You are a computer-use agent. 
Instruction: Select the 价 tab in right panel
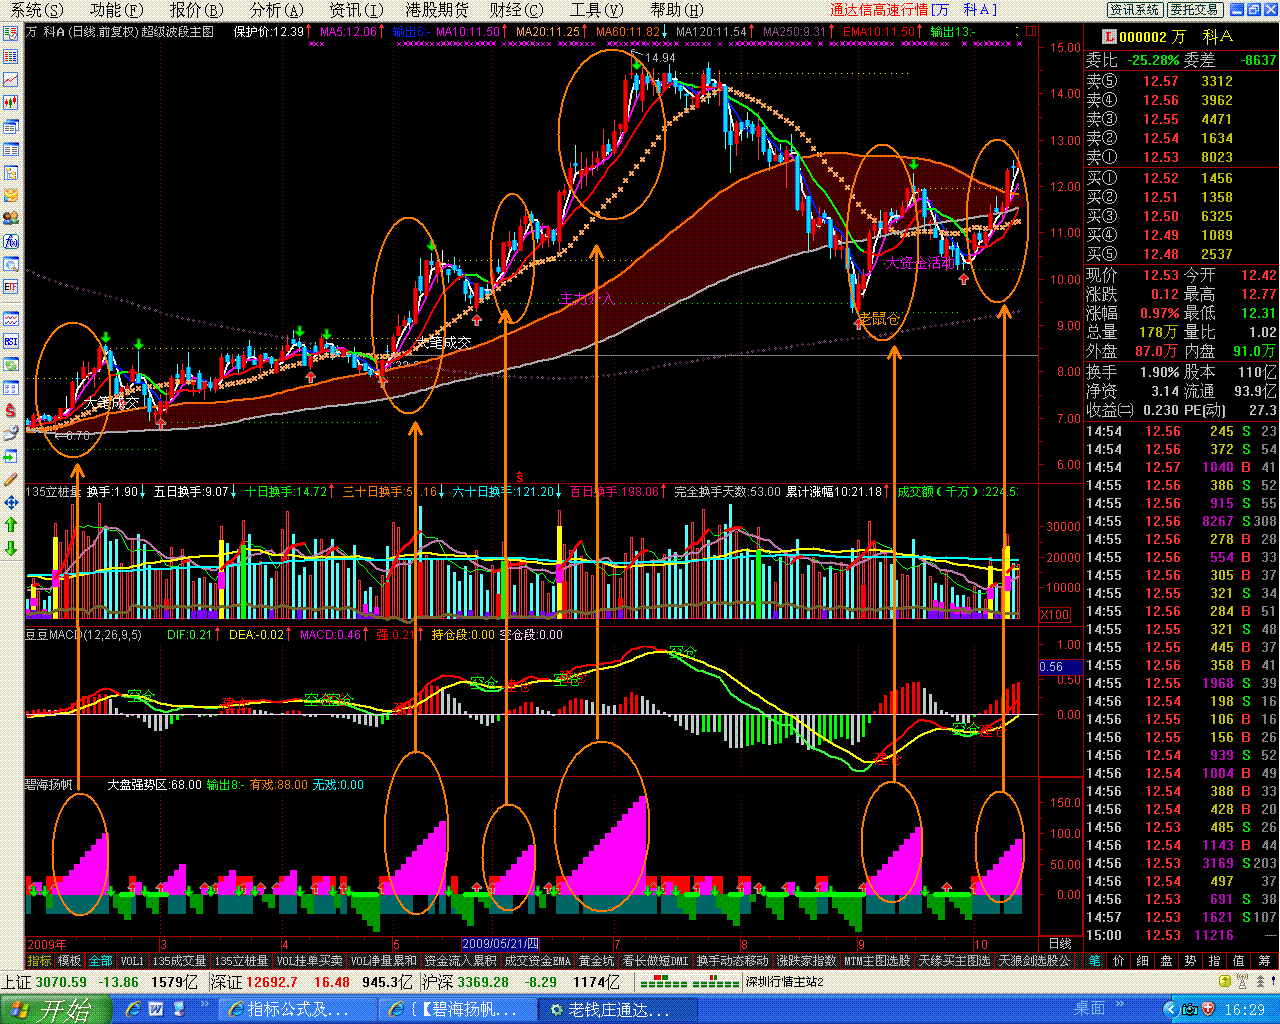pos(1119,961)
